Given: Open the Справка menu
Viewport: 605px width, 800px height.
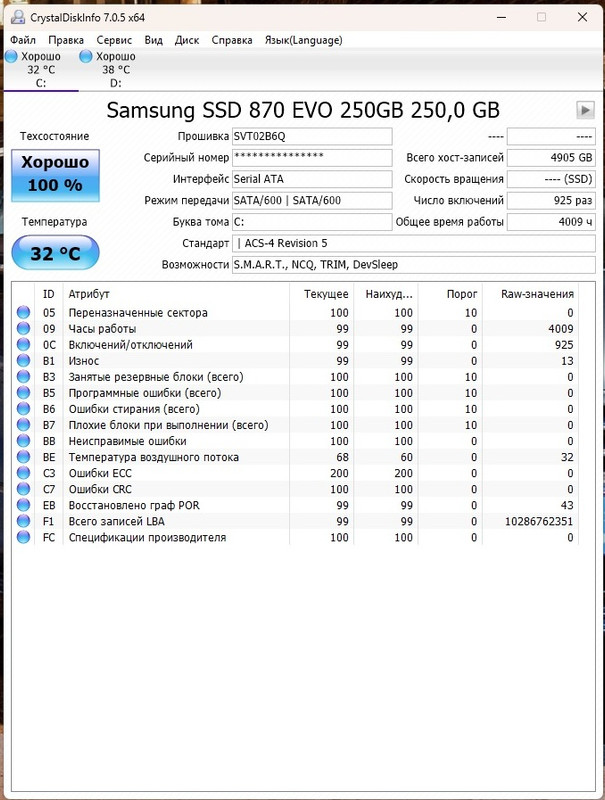Looking at the screenshot, I should click(232, 40).
